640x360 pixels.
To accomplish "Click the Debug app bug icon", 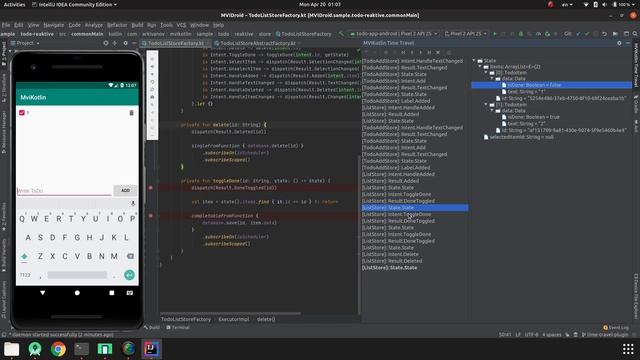I will click(x=520, y=34).
